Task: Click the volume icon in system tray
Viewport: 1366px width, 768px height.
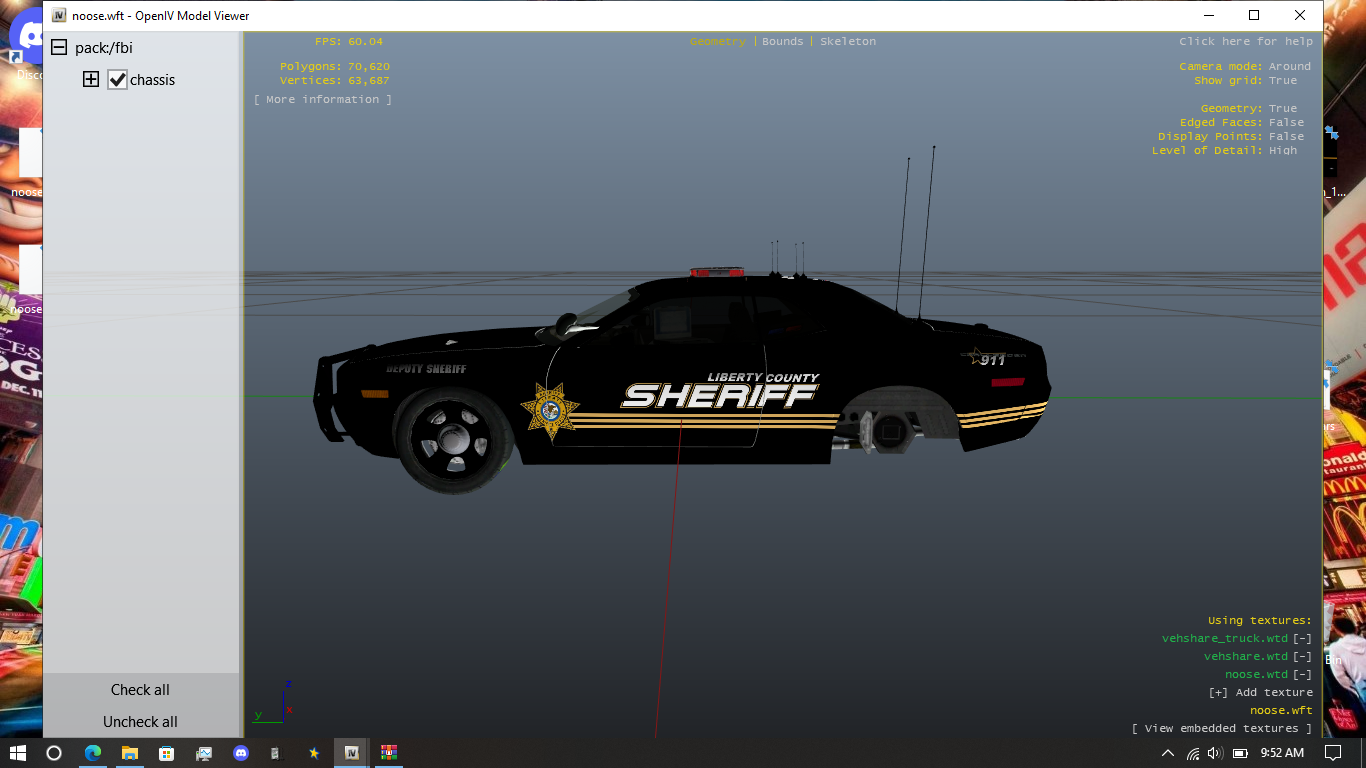Action: coord(1215,753)
